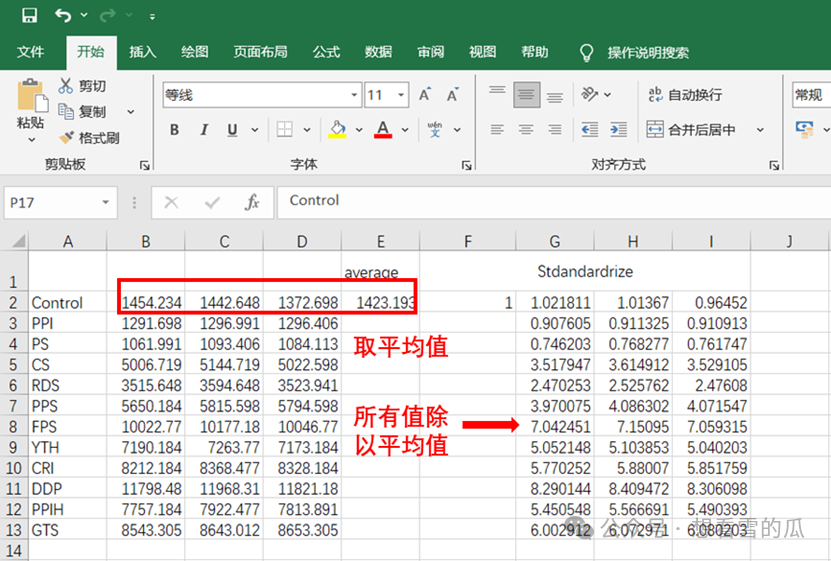Open the 常规 number format box
This screenshot has width=831, height=561.
(x=811, y=95)
